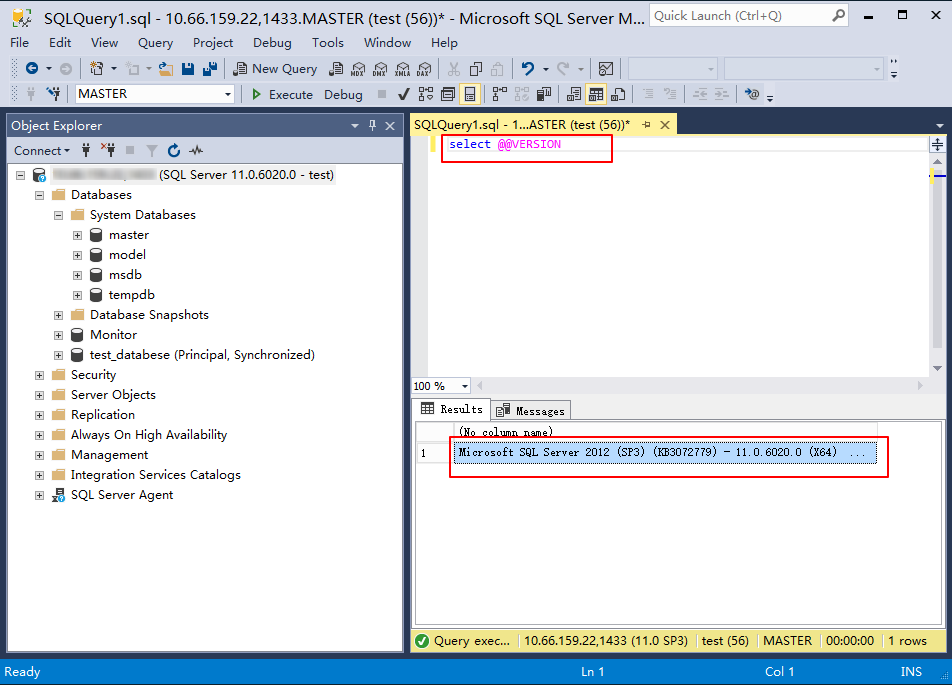Screen dimensions: 952x685
Task: Click the Disconnect plug icon in Object Explorer
Action: point(108,150)
